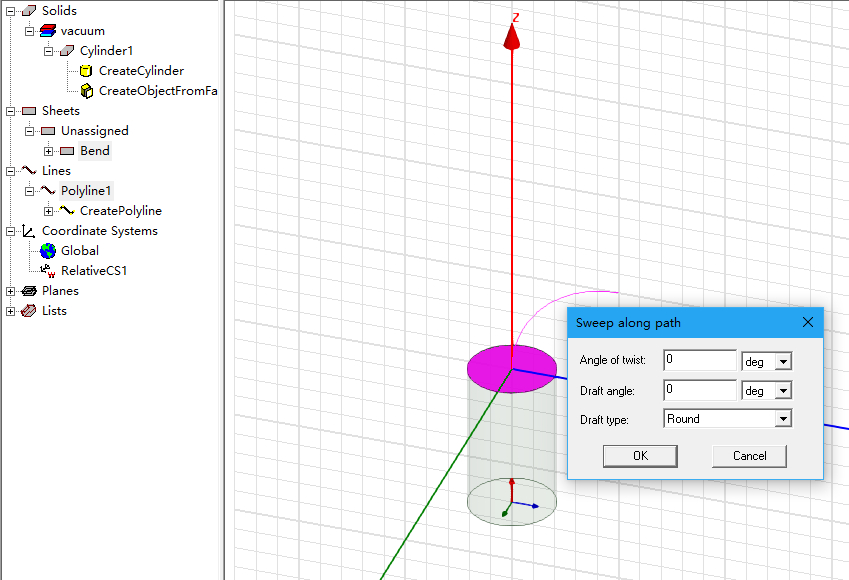Close the Sweep along path dialog
Screen dimensions: 849x580
(x=808, y=322)
